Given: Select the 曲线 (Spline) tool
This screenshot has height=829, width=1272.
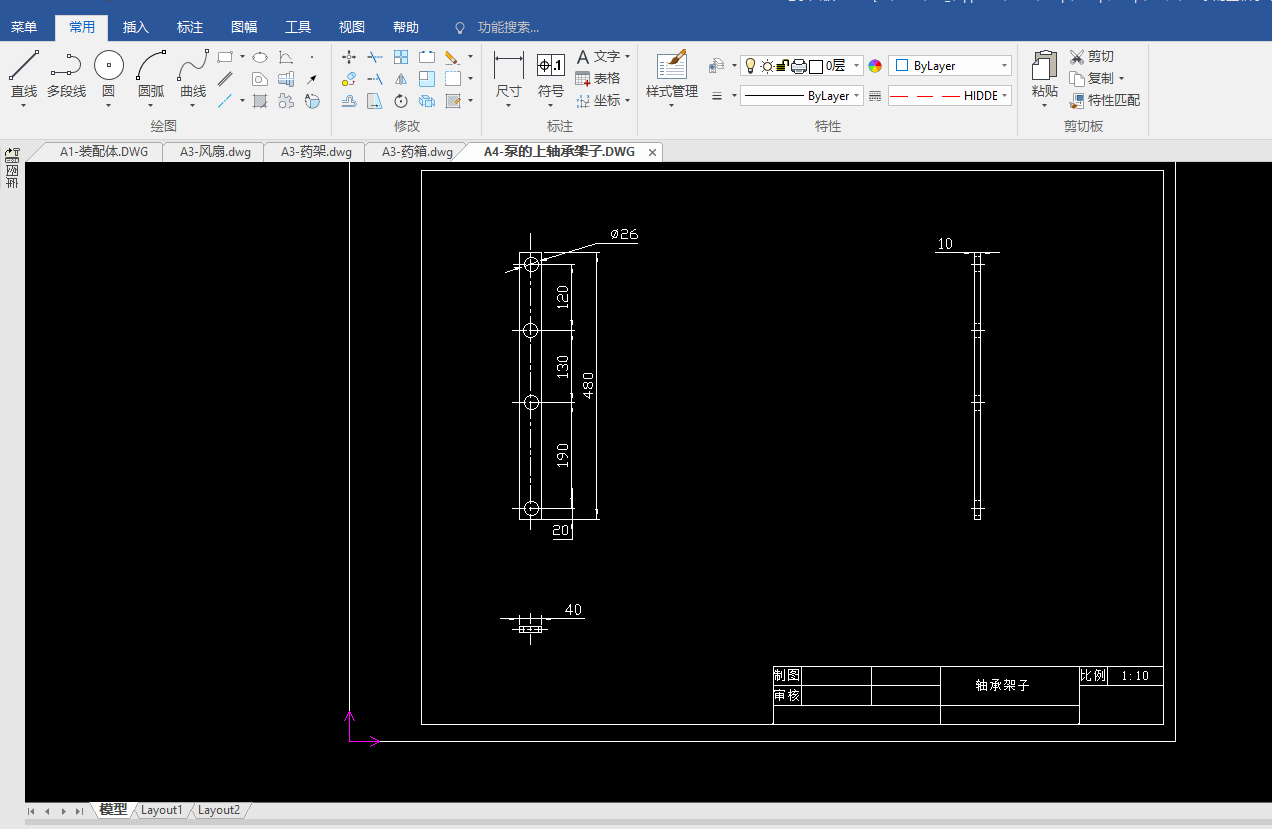Looking at the screenshot, I should coord(193,74).
